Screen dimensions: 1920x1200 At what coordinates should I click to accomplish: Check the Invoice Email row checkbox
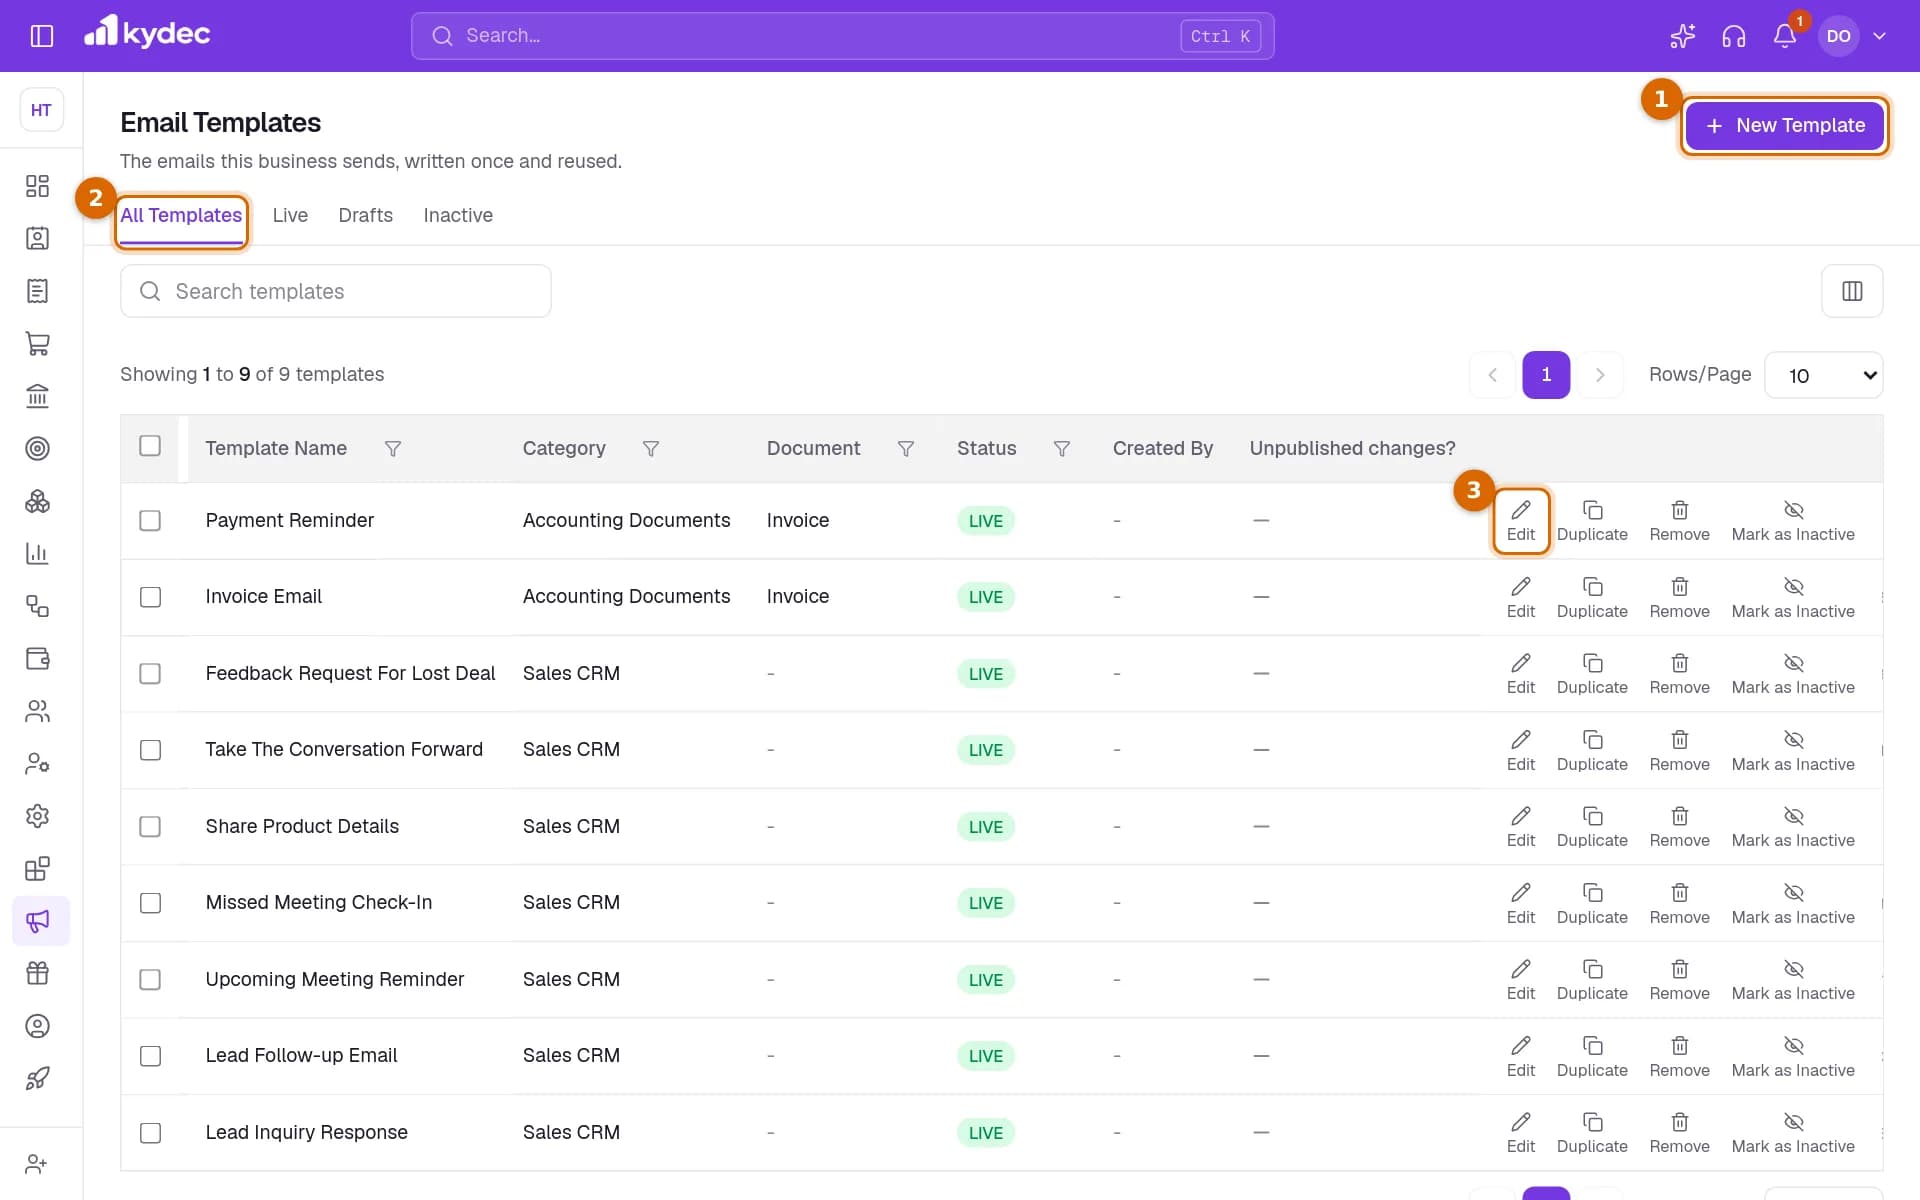click(x=150, y=597)
